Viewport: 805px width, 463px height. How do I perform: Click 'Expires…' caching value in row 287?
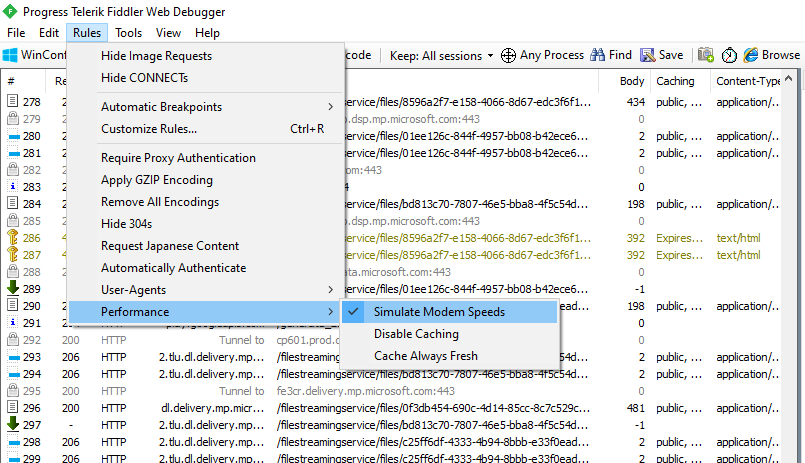point(679,255)
